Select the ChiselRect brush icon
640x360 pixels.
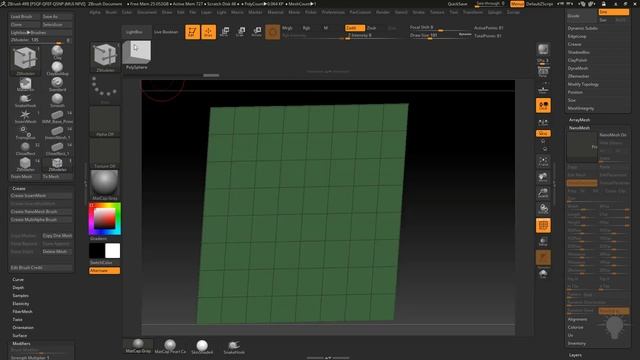[25, 148]
